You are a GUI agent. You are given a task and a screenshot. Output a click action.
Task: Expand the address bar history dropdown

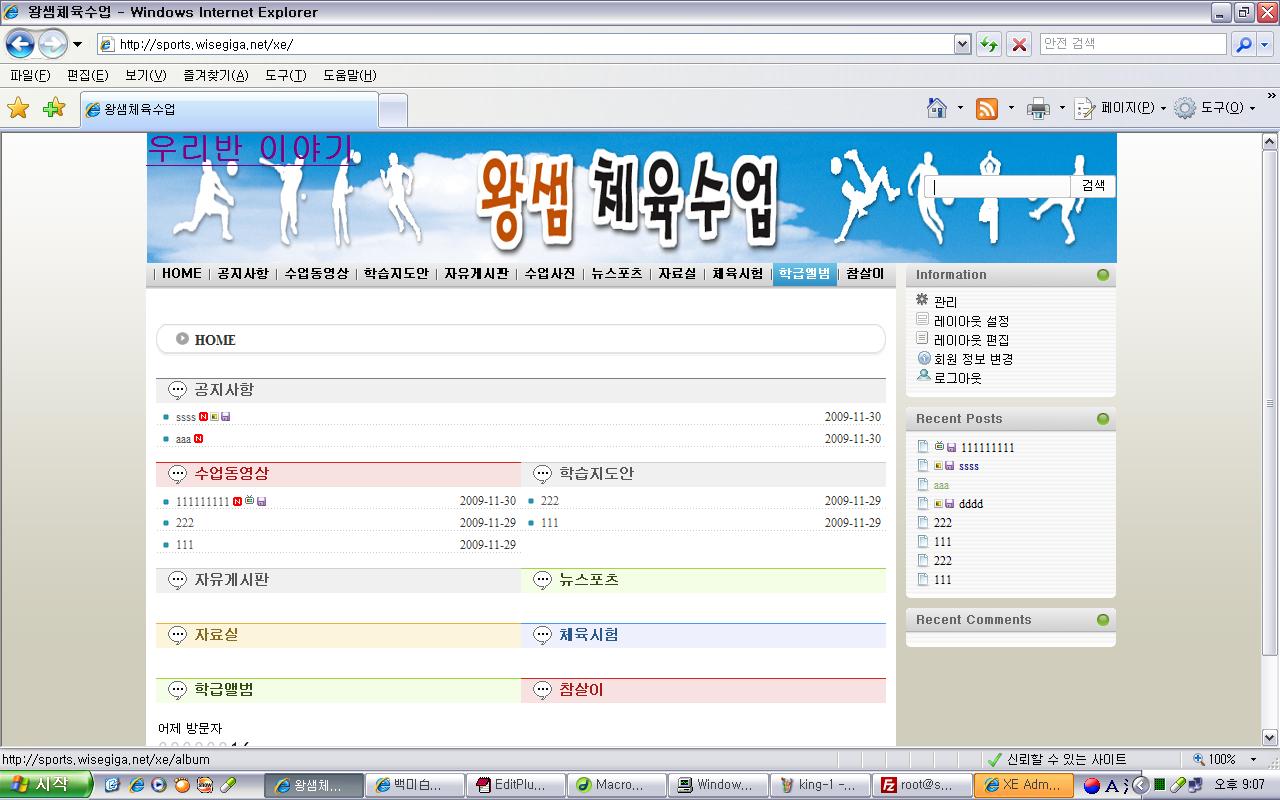(962, 44)
